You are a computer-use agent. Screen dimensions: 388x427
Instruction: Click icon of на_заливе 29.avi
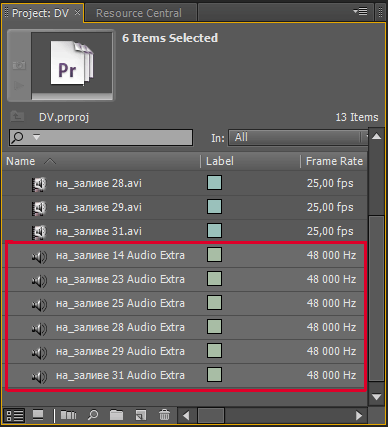tap(39, 208)
